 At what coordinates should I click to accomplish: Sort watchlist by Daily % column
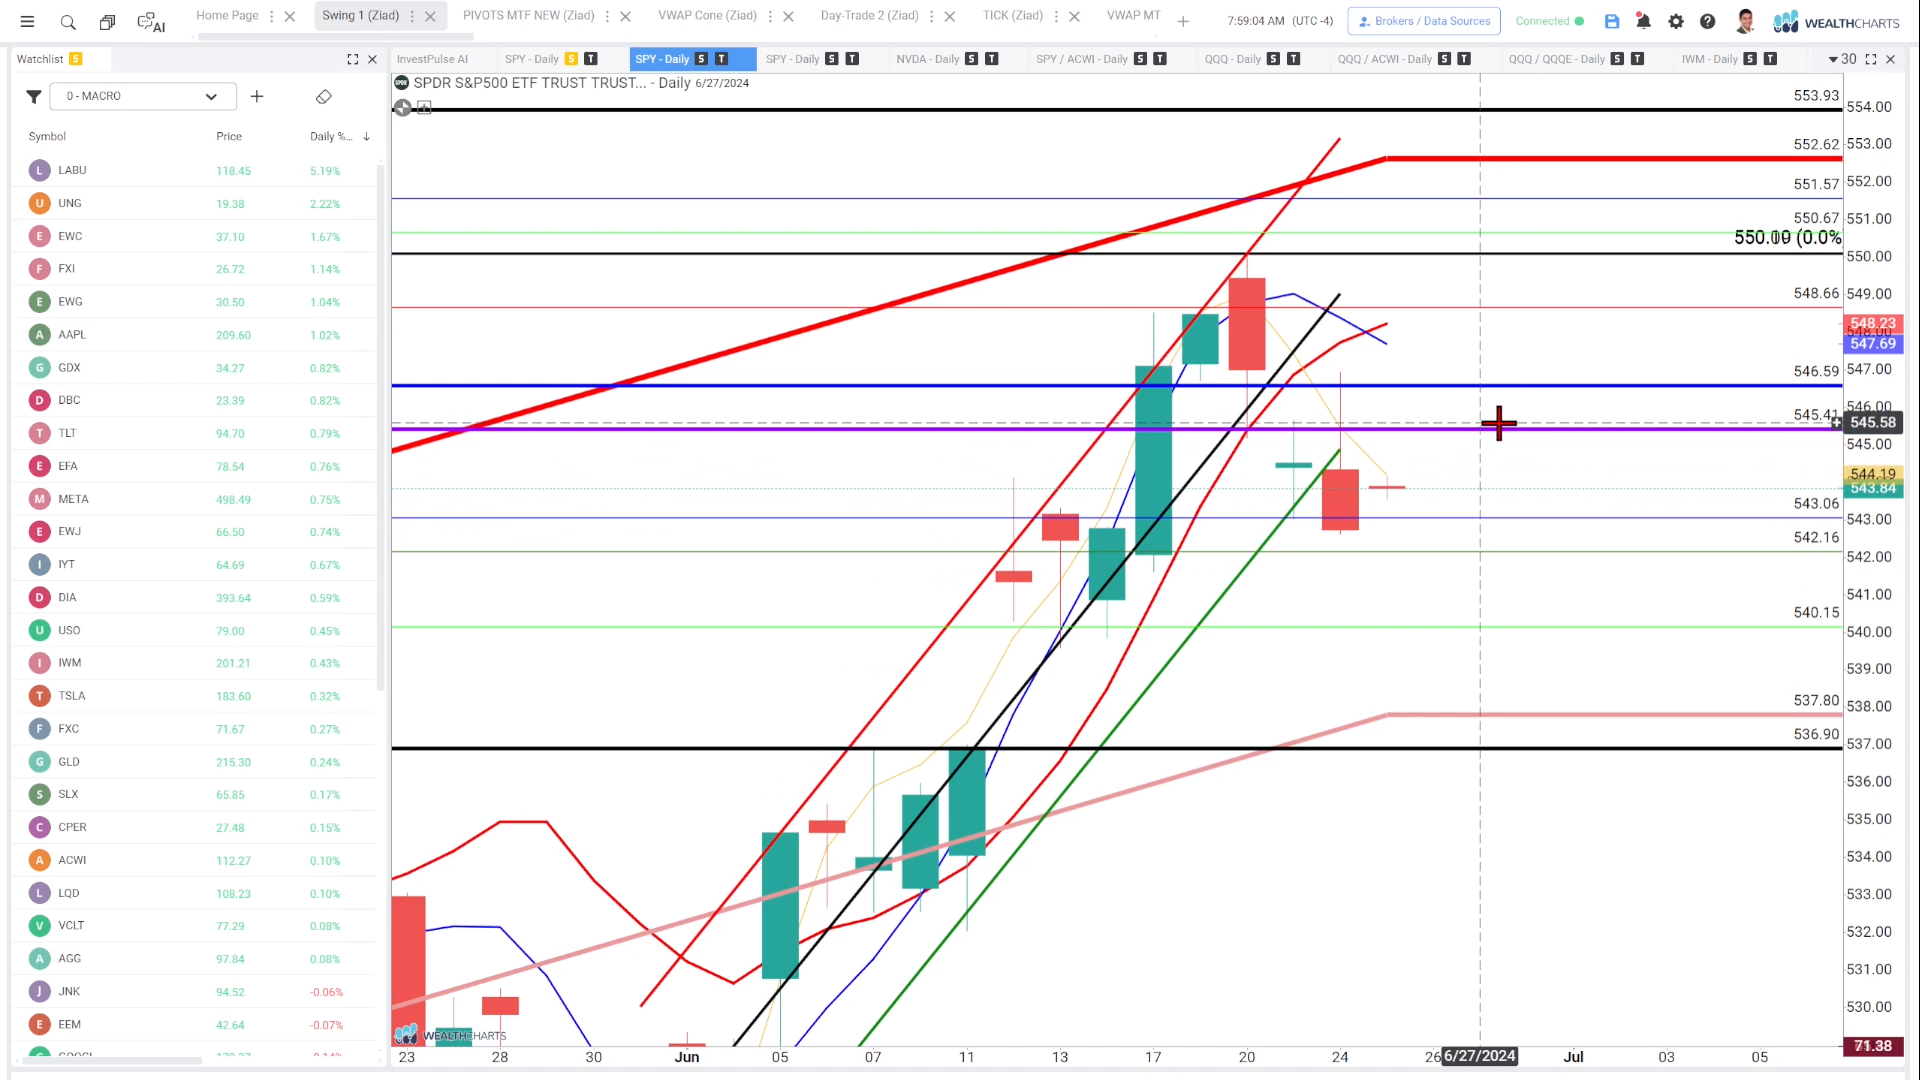click(338, 136)
